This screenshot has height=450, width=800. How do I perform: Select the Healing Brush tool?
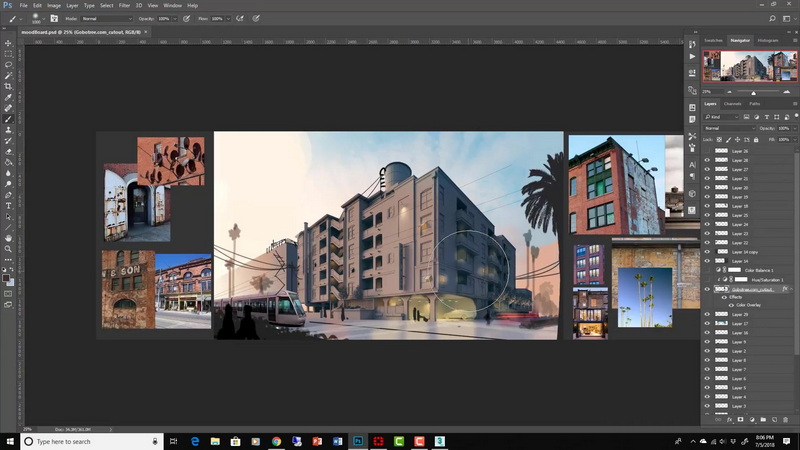coord(8,108)
